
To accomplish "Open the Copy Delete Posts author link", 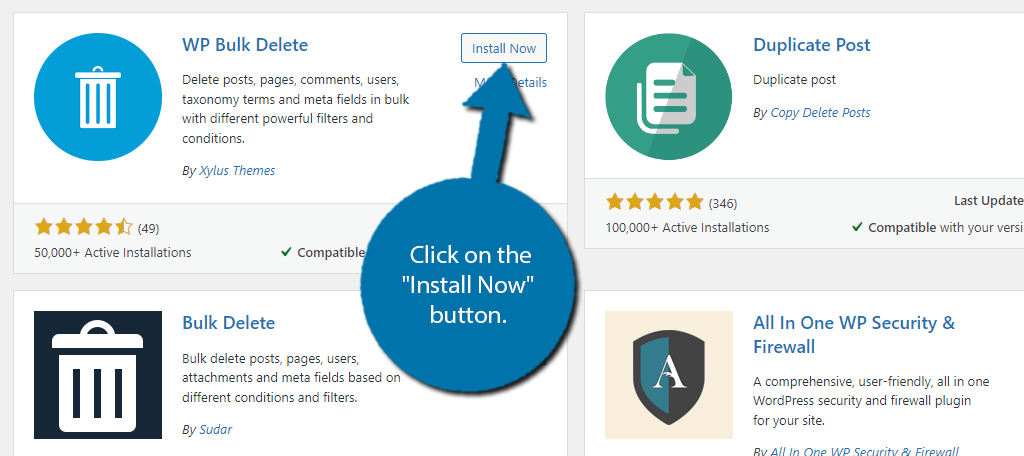I will (820, 112).
